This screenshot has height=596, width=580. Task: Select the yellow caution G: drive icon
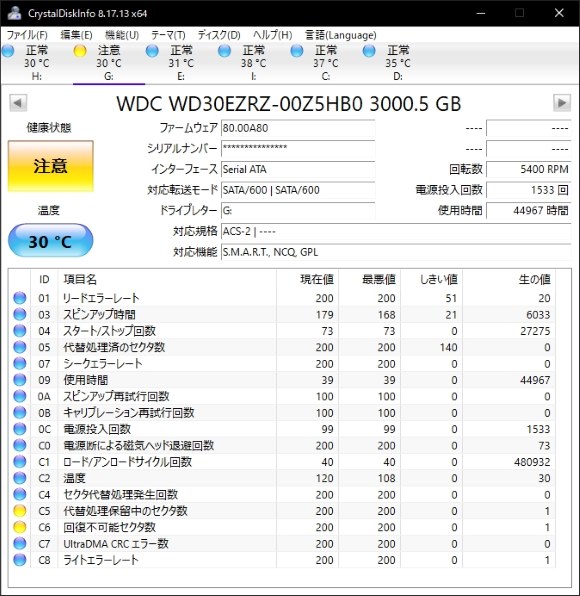80,51
